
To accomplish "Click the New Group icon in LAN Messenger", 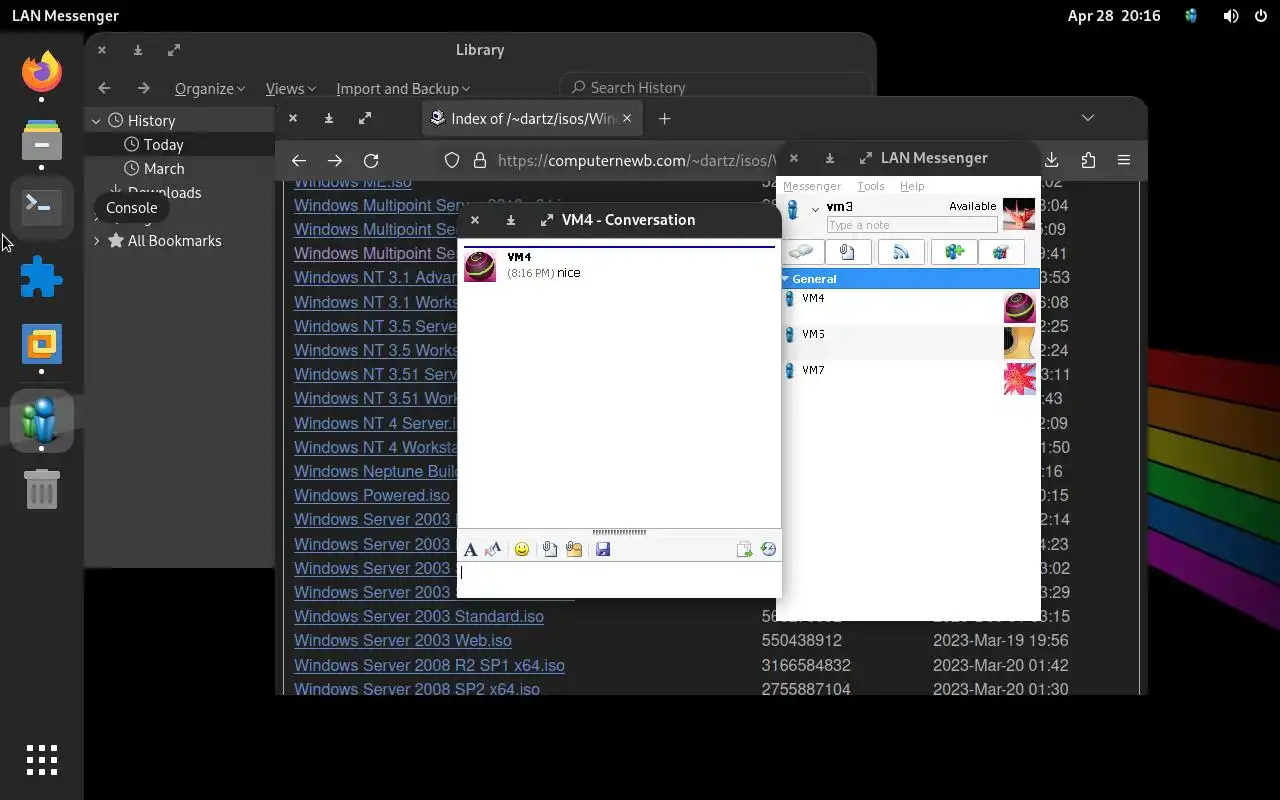I will 954,252.
